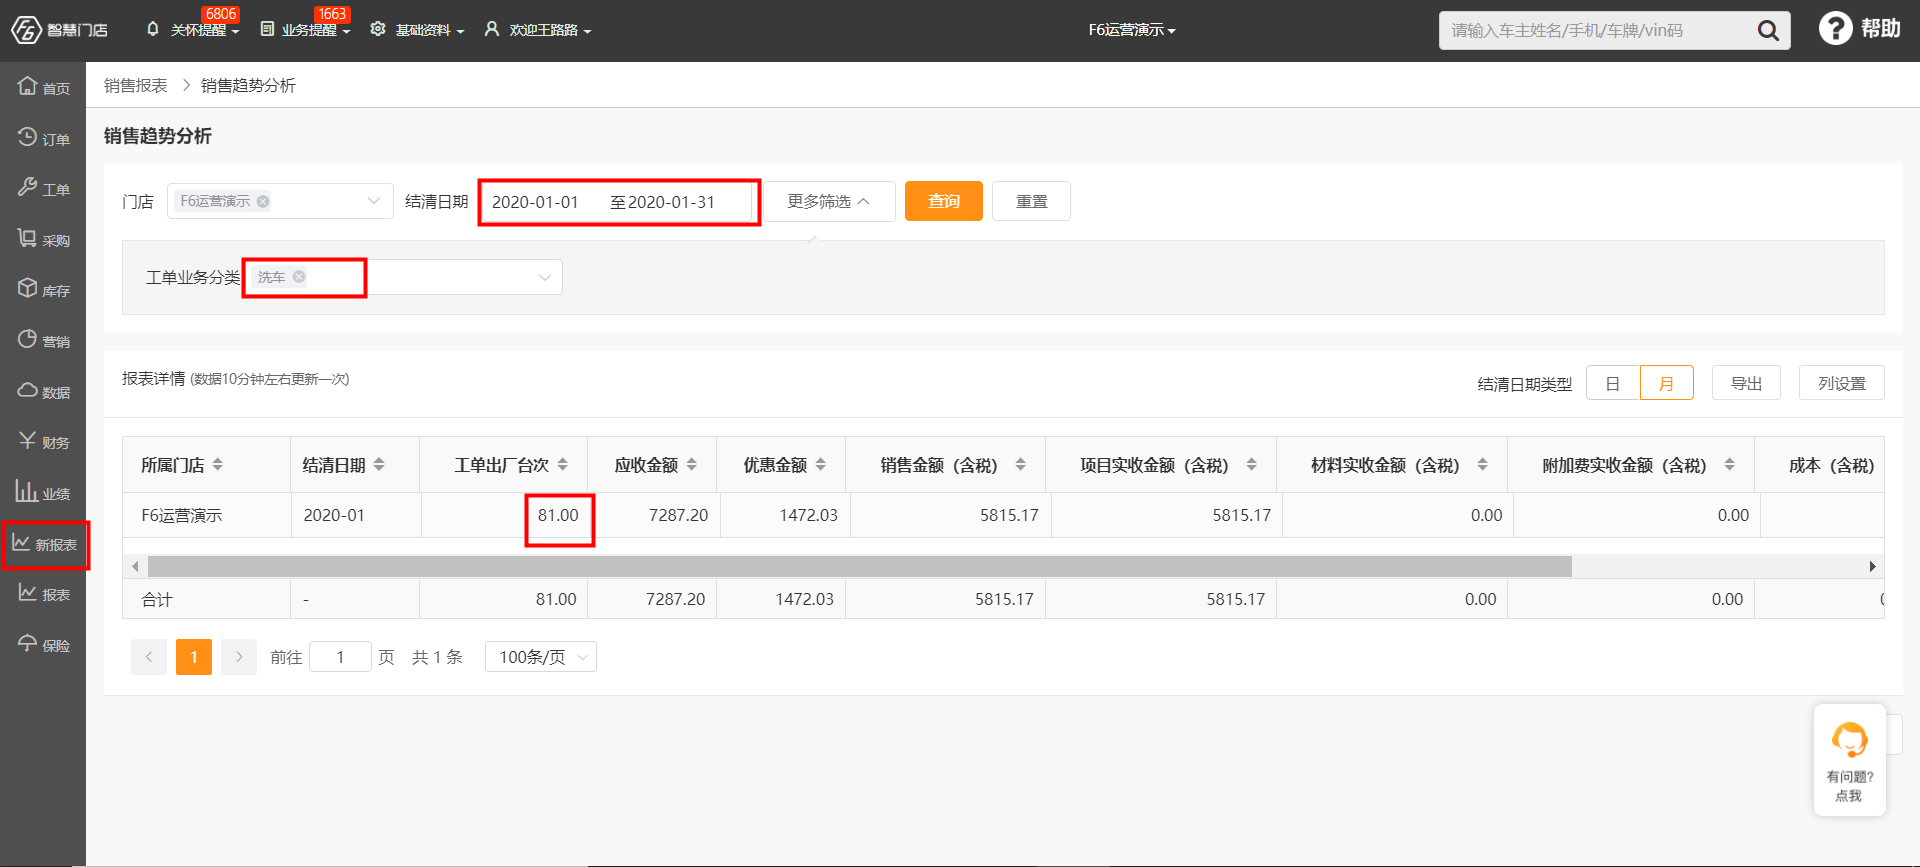
Task: Sort by 优惠金额 column
Action: tap(820, 465)
